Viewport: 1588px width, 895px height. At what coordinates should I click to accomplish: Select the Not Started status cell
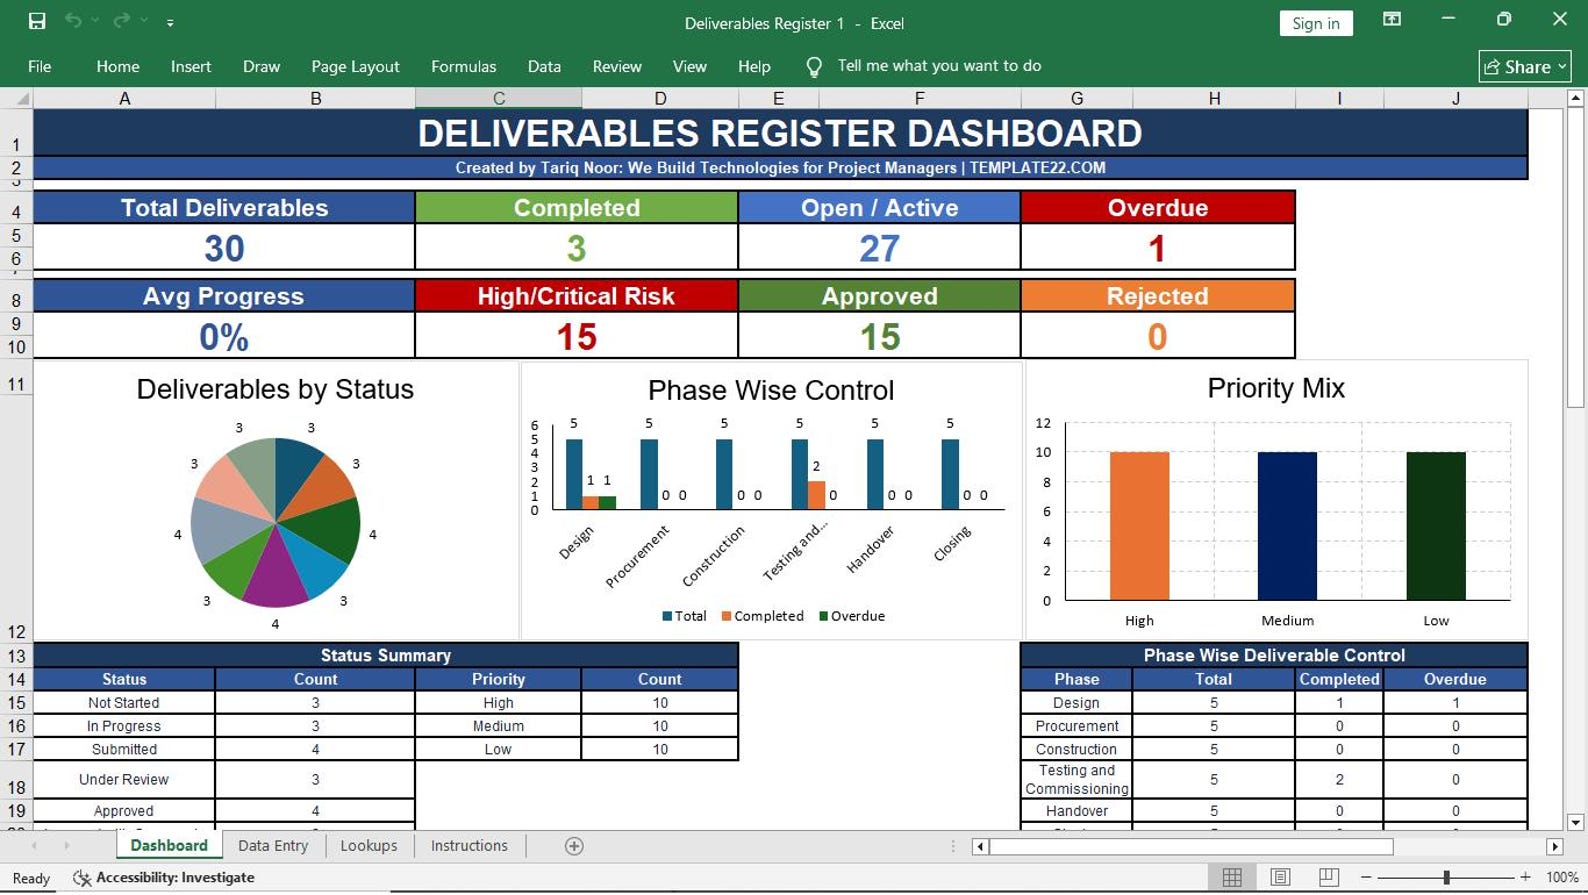point(124,703)
